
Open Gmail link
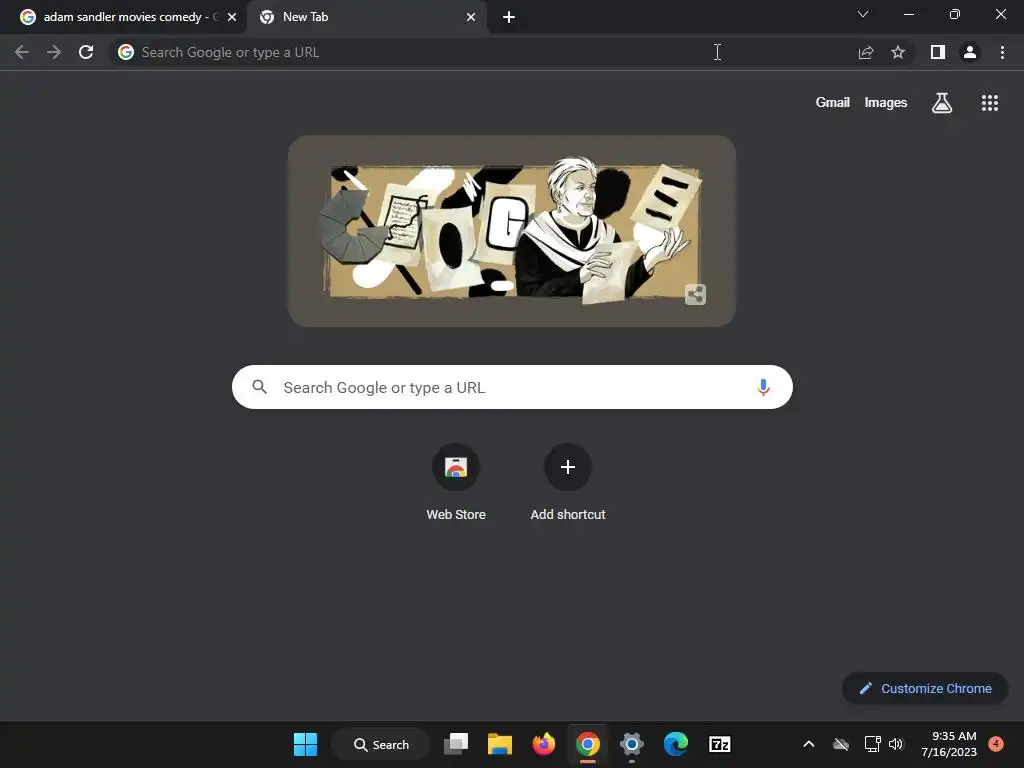833,103
